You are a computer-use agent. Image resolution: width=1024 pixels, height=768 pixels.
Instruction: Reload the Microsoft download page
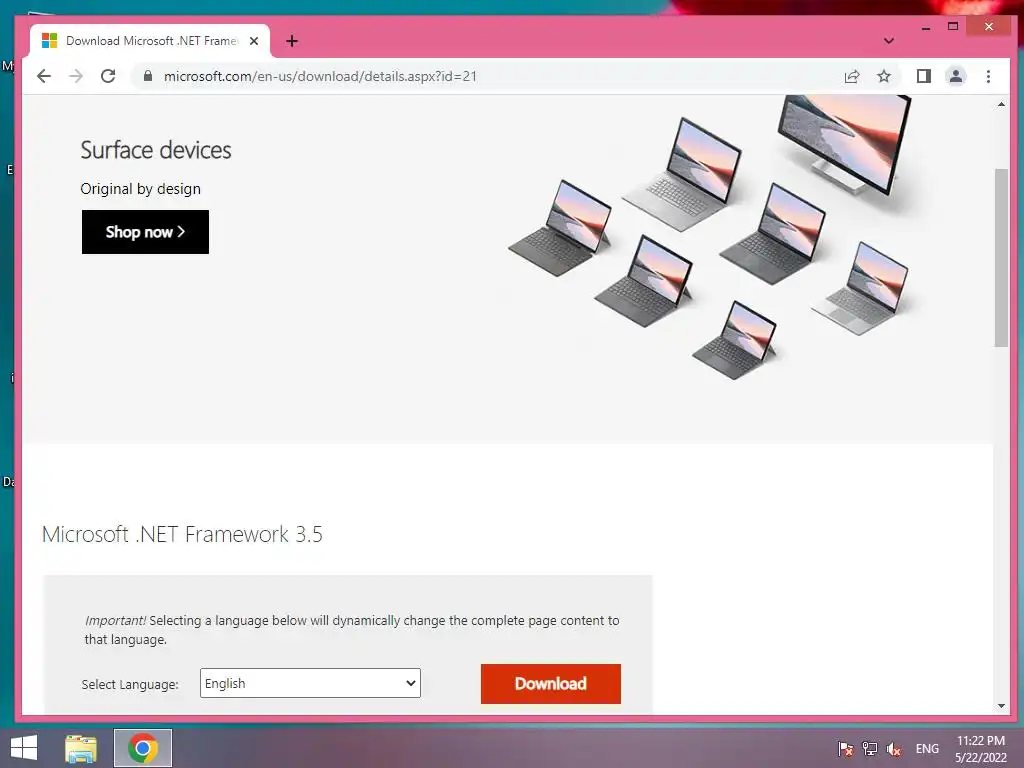[108, 76]
